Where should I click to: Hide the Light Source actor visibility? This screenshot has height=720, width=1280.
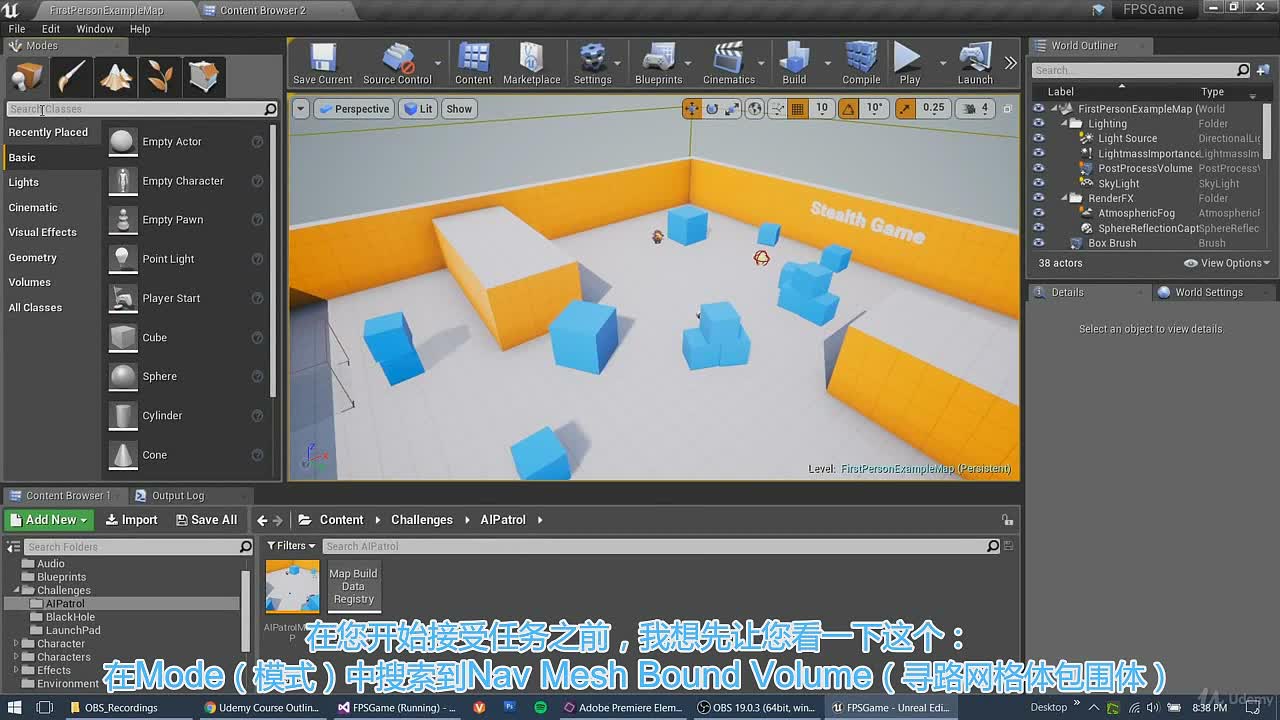pyautogui.click(x=1038, y=139)
